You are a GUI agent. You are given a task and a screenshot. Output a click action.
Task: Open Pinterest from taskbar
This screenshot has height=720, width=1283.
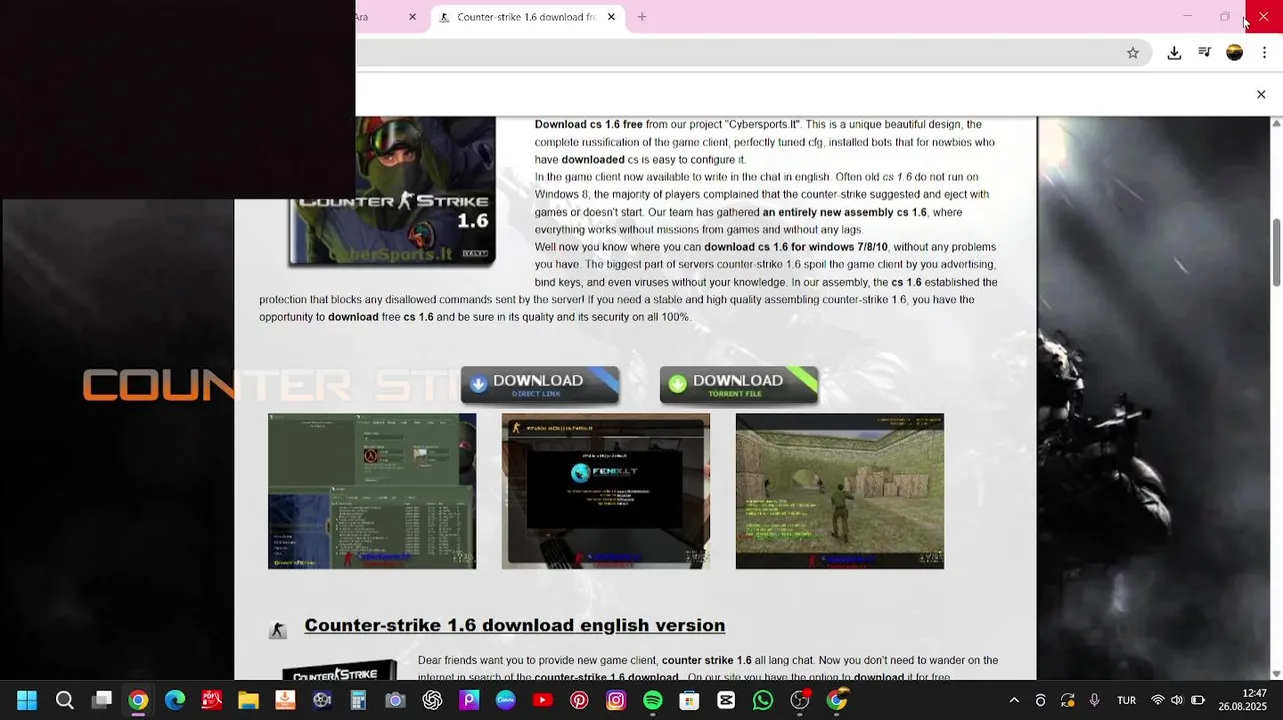[579, 701]
